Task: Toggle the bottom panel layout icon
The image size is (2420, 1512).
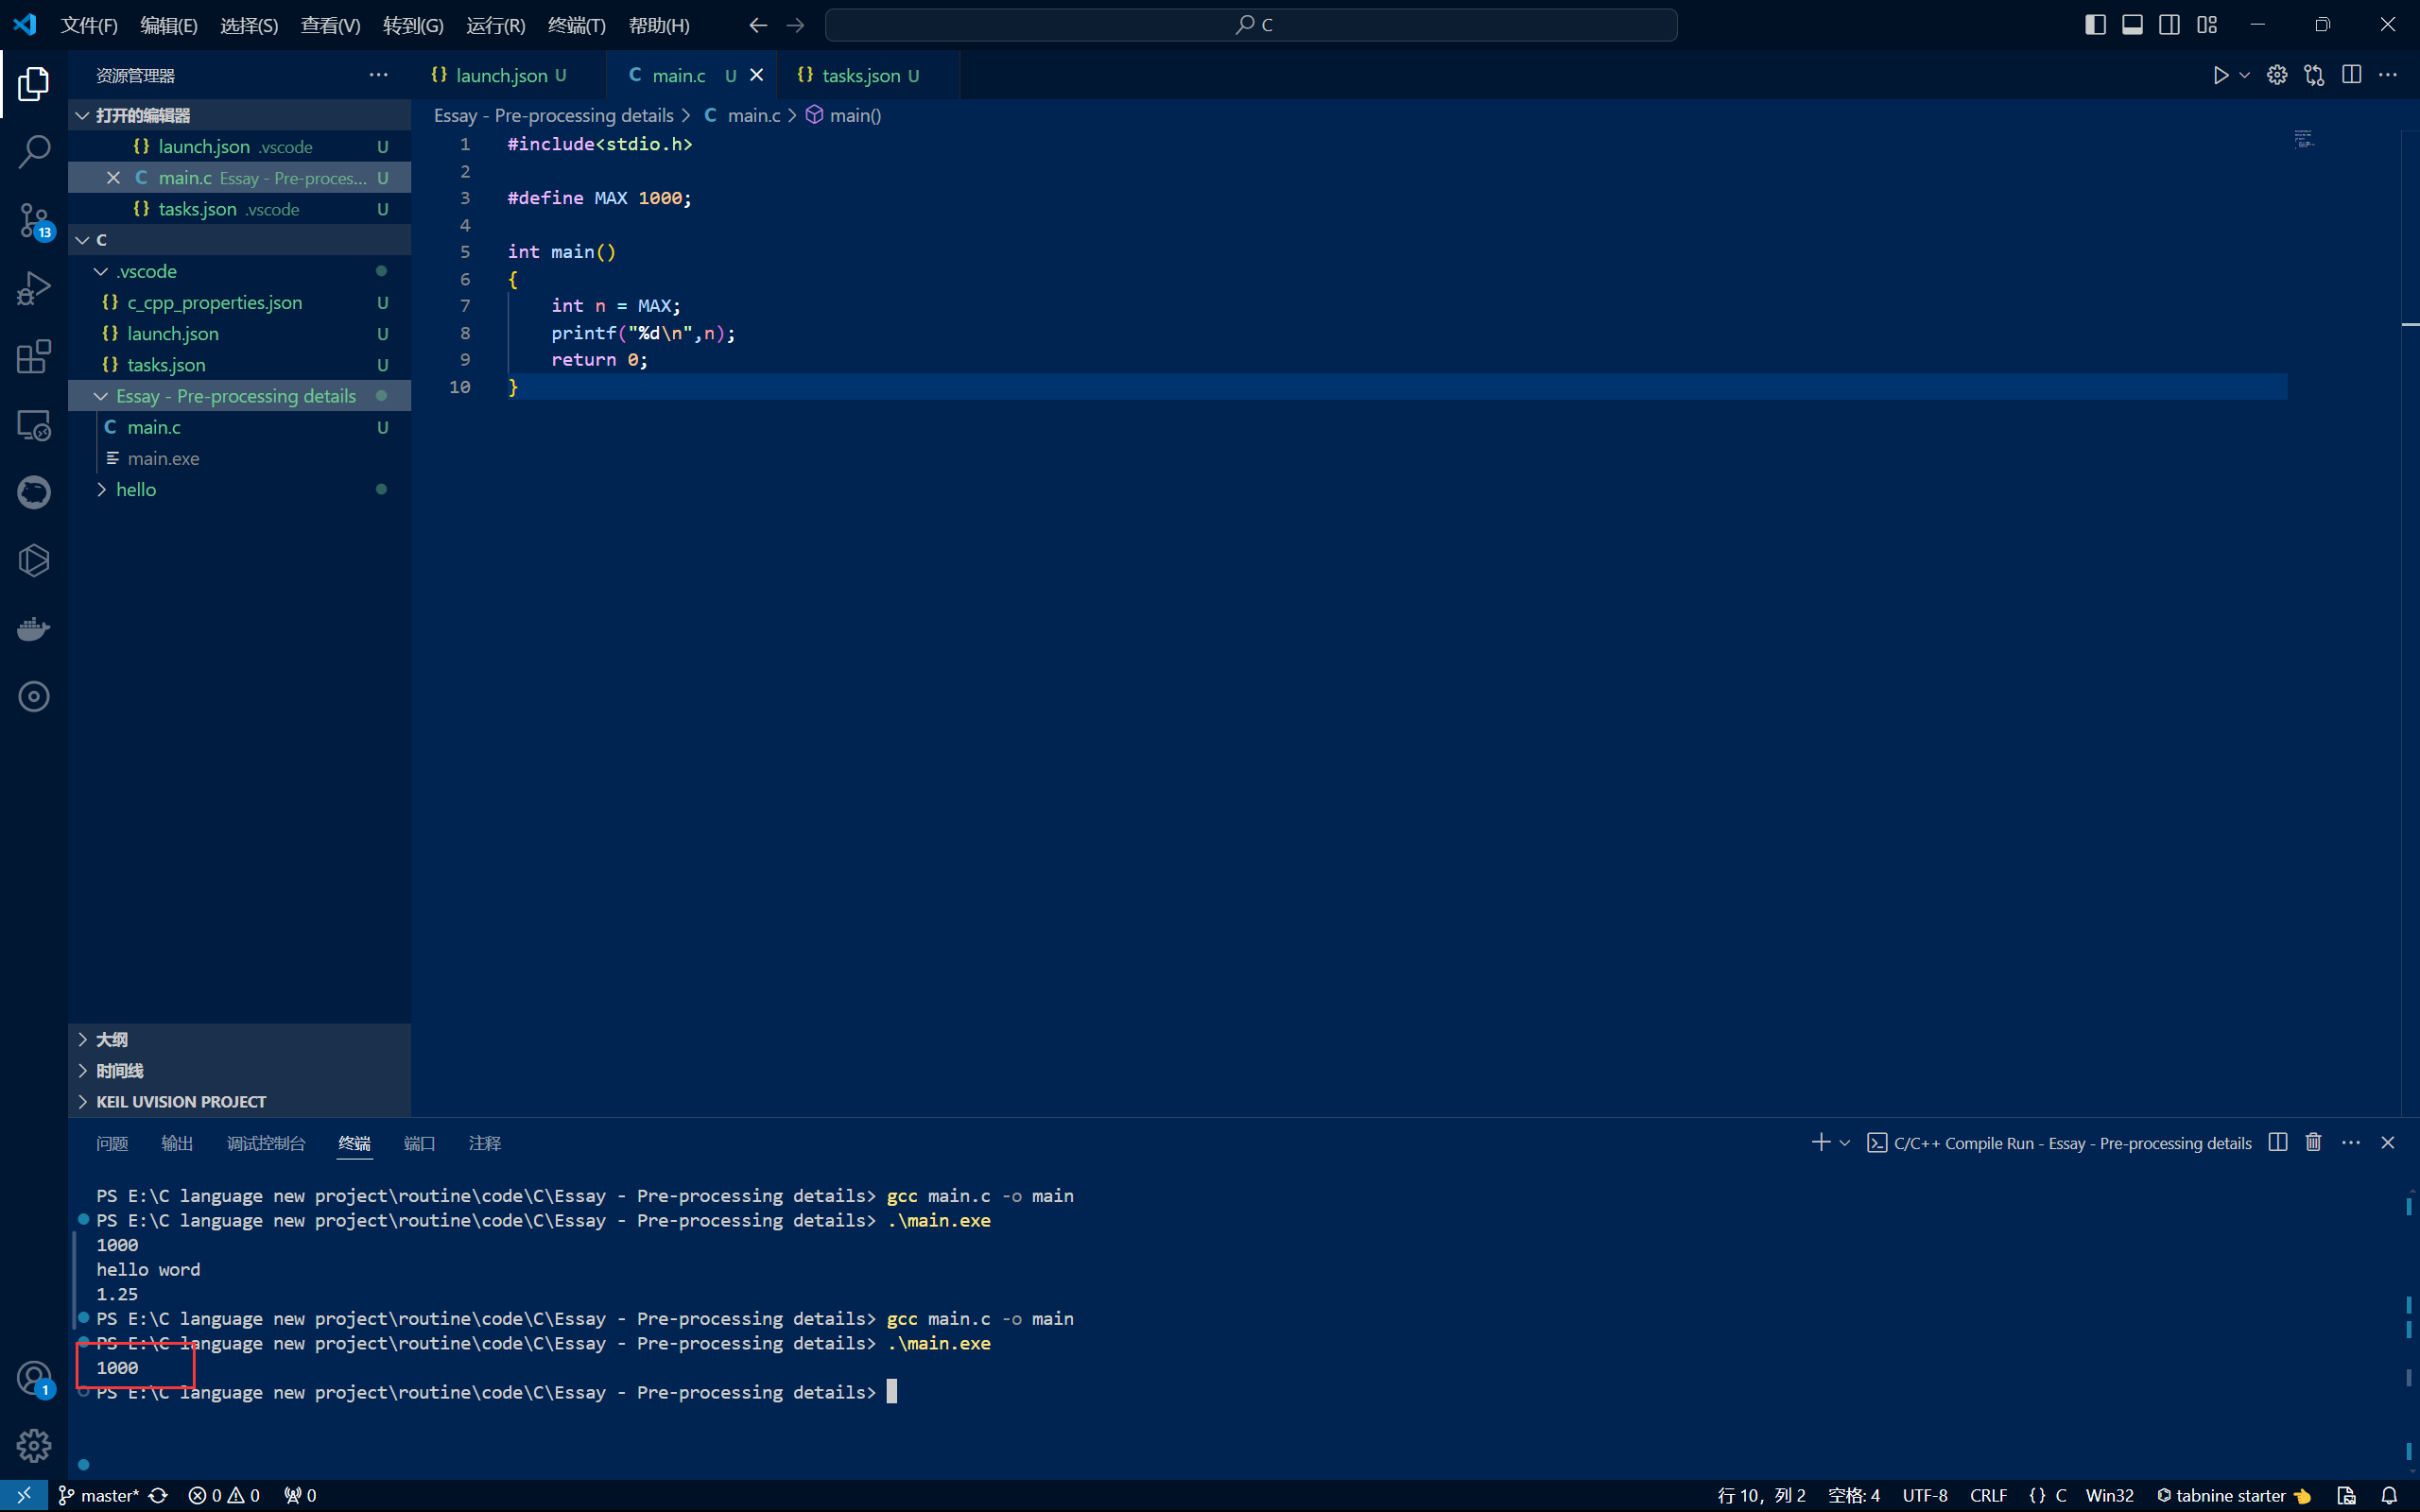Action: click(2132, 25)
